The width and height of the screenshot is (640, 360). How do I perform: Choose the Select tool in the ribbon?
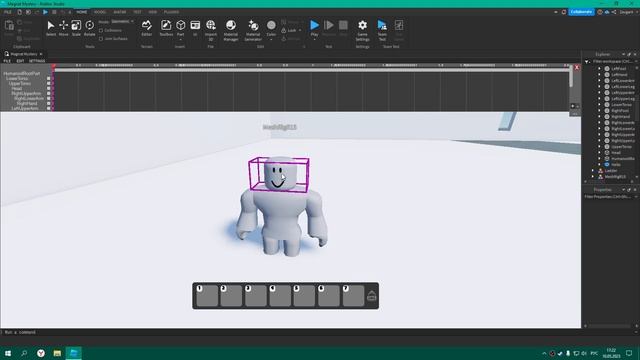pyautogui.click(x=51, y=28)
